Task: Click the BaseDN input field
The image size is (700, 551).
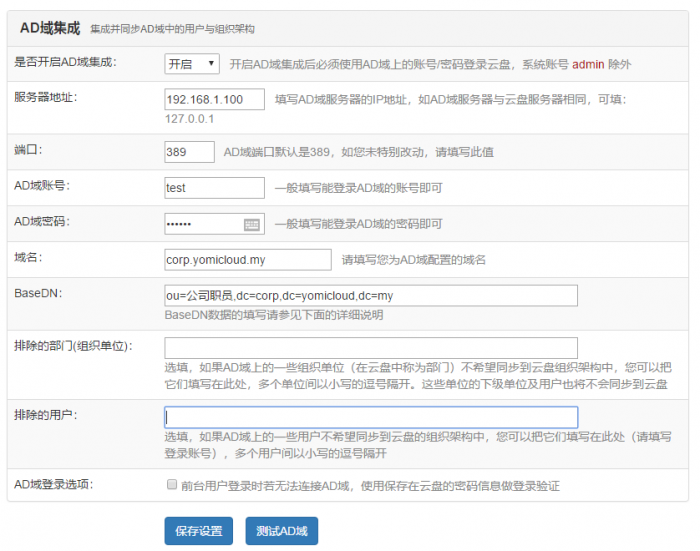Action: coord(371,296)
